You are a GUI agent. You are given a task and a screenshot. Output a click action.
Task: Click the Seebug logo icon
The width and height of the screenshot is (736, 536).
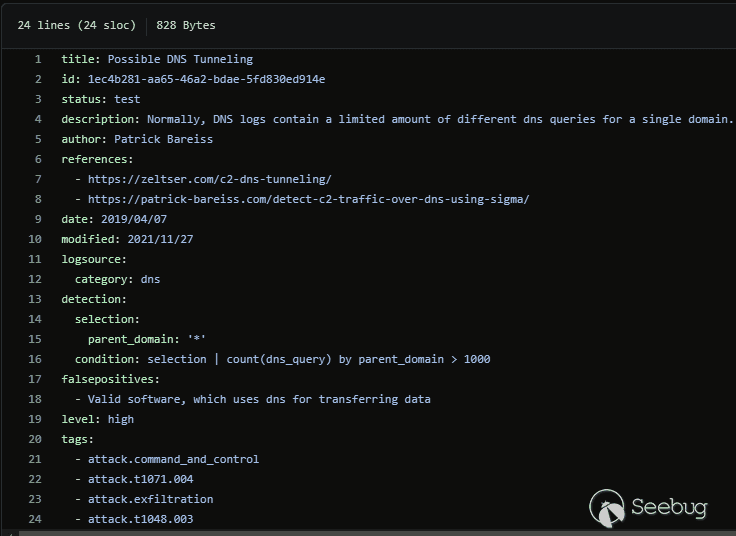[x=607, y=507]
